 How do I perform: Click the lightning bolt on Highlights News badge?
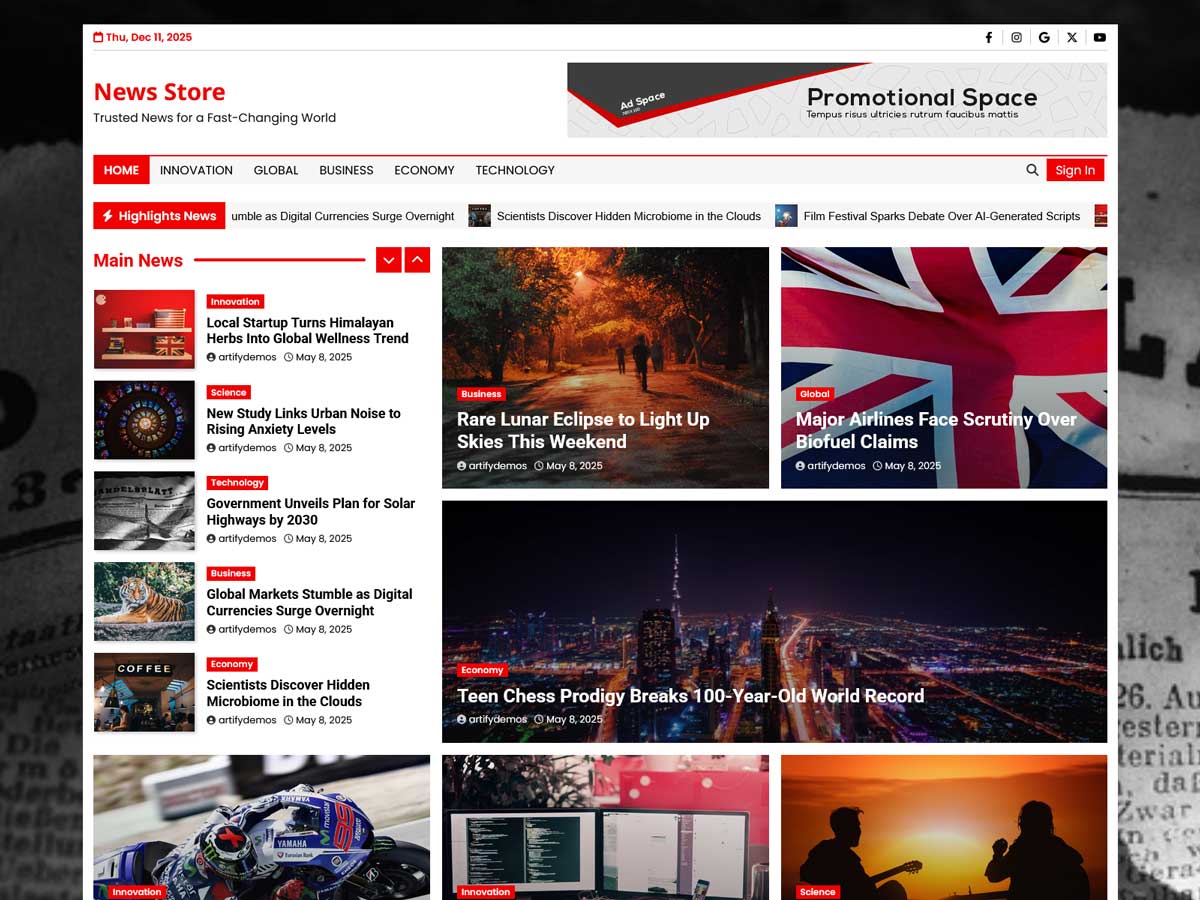tap(107, 215)
